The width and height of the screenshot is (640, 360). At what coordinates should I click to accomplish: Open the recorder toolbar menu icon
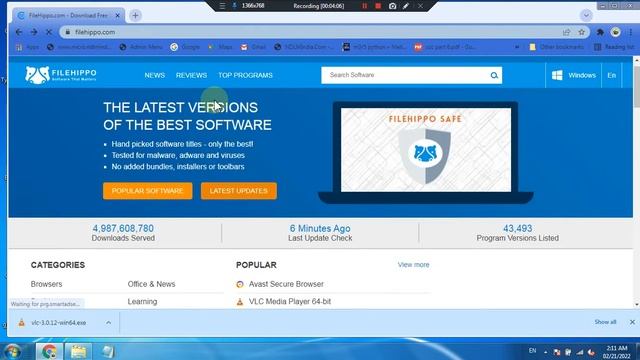pyautogui.click(x=222, y=6)
